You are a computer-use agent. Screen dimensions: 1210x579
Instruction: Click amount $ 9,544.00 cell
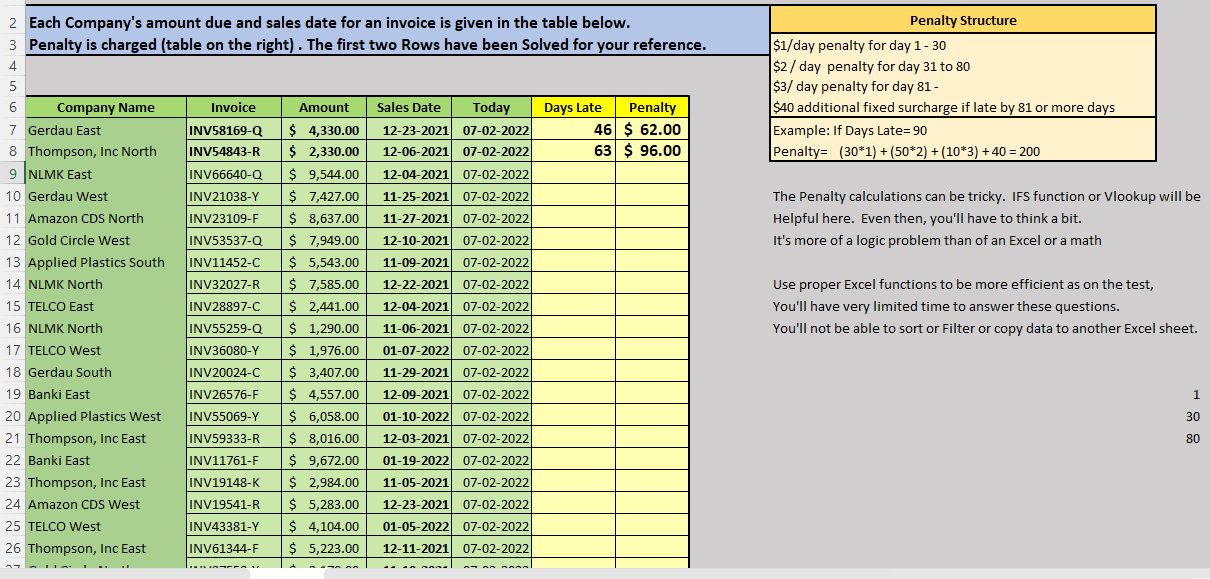324,174
